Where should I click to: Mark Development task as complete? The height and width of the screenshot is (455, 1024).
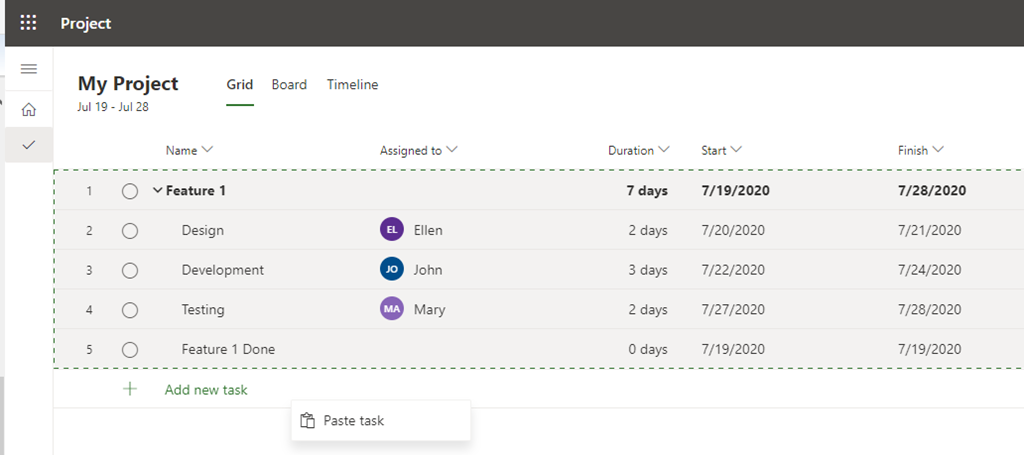point(130,270)
